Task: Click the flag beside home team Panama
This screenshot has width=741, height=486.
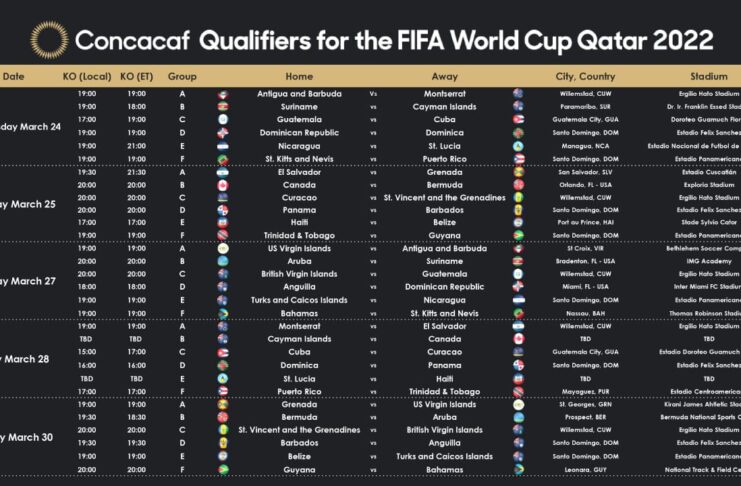Action: click(223, 210)
